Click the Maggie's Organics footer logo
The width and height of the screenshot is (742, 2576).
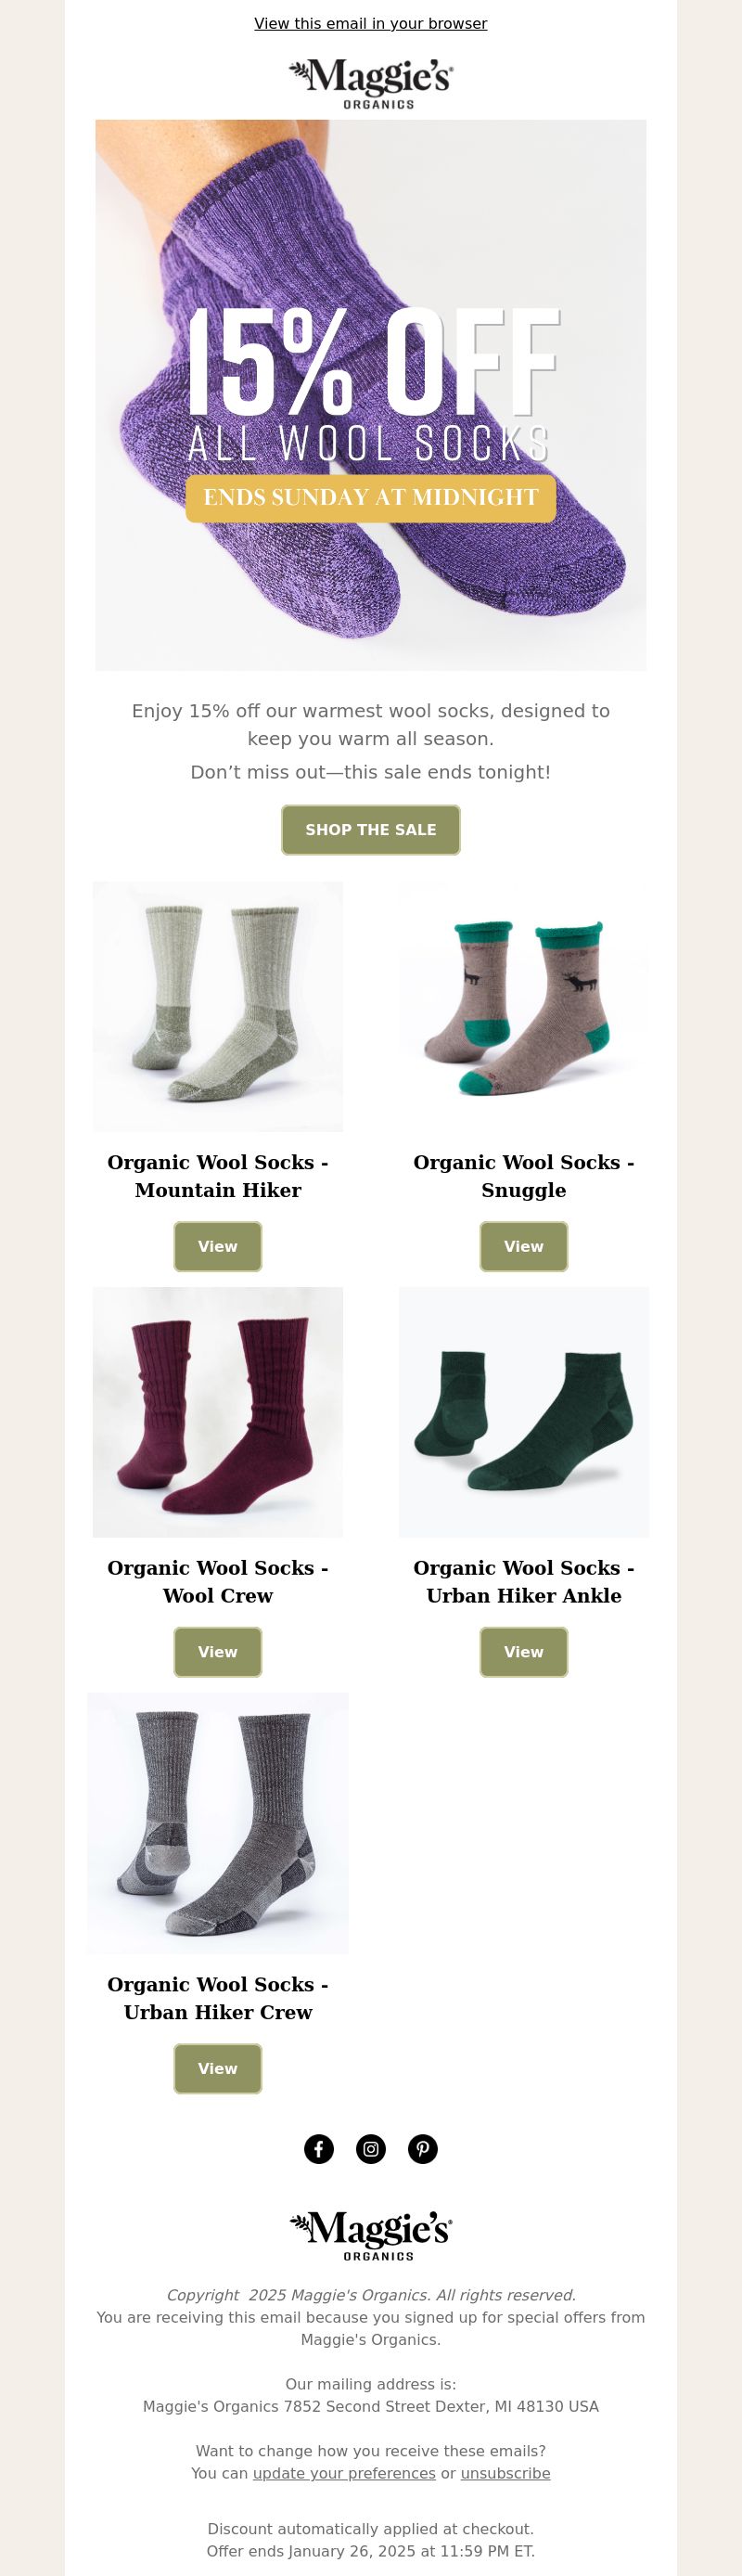coord(371,2236)
